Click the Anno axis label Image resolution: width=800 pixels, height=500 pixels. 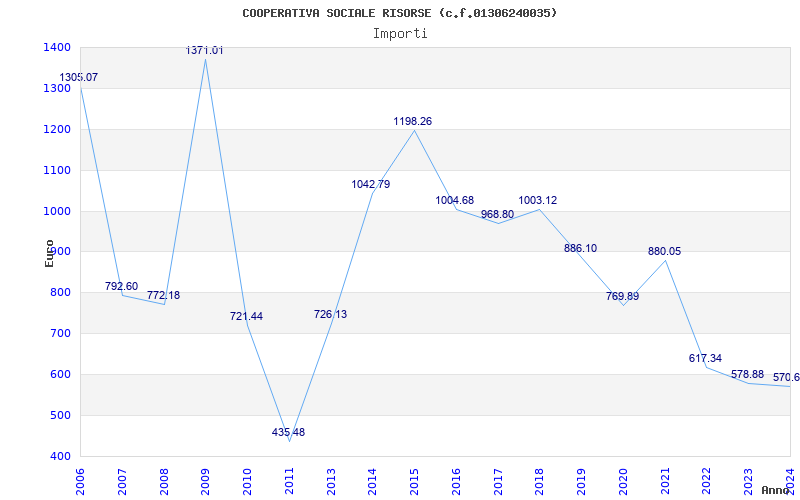pyautogui.click(x=776, y=490)
